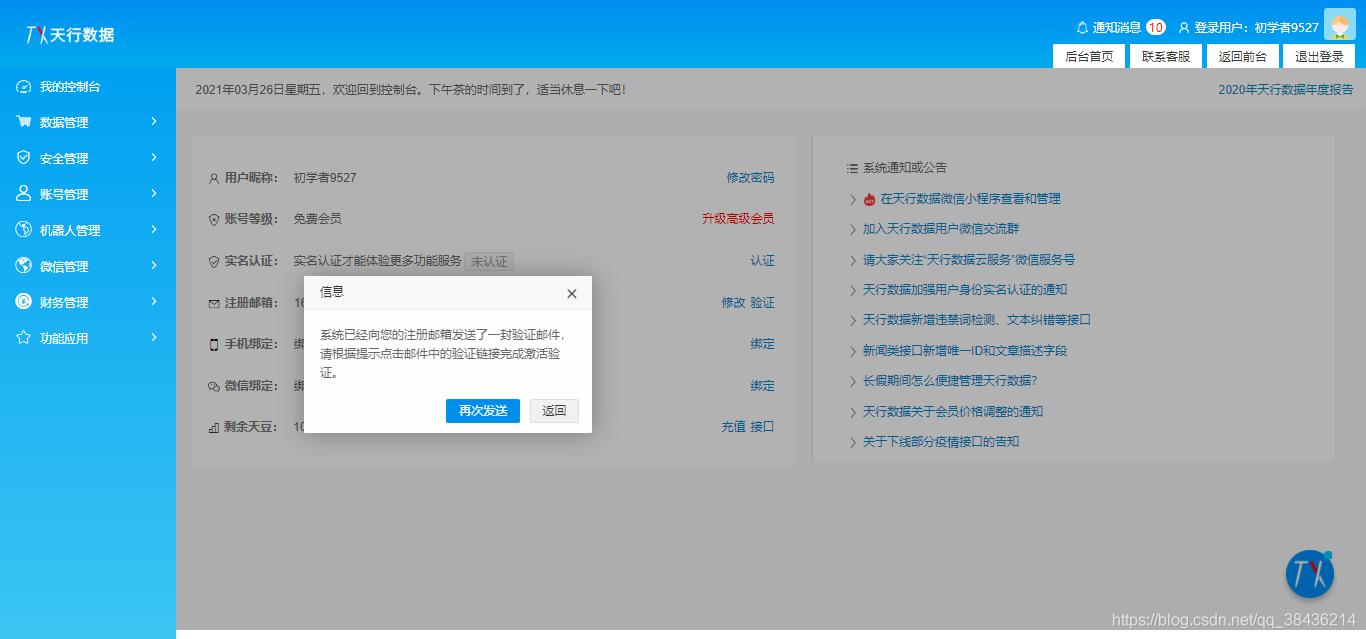Screen dimensions: 1366x639
Task: Click 认证 link in 实名认证 row
Action: 763,261
